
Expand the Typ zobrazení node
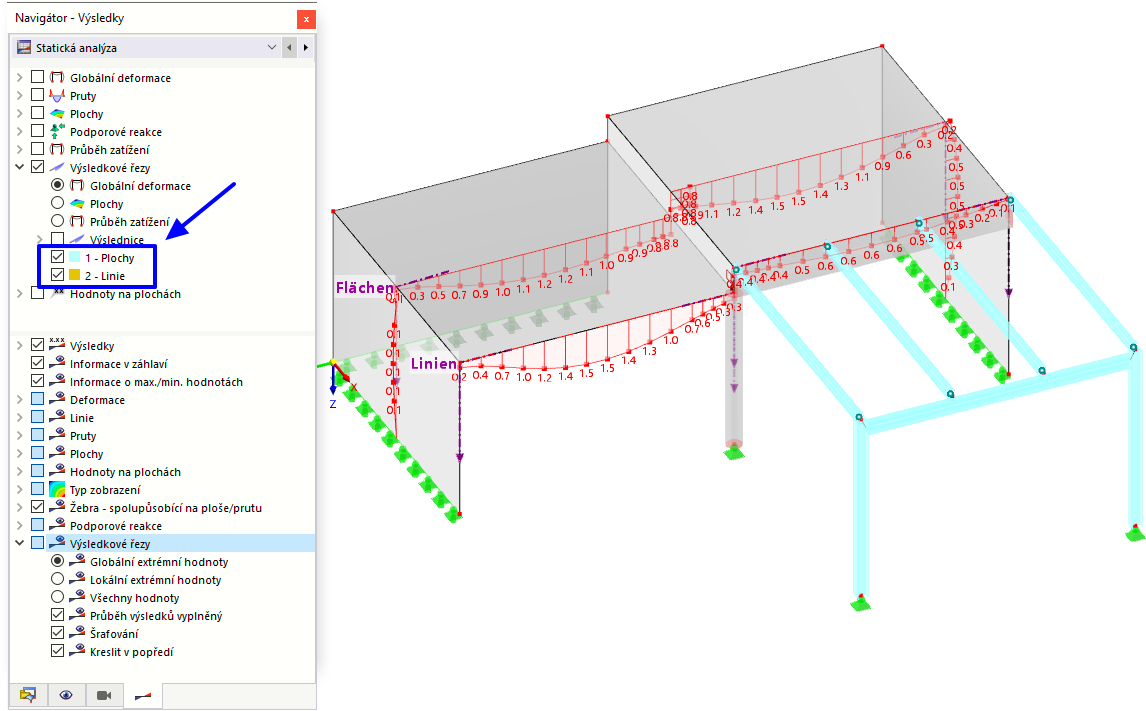pos(20,488)
